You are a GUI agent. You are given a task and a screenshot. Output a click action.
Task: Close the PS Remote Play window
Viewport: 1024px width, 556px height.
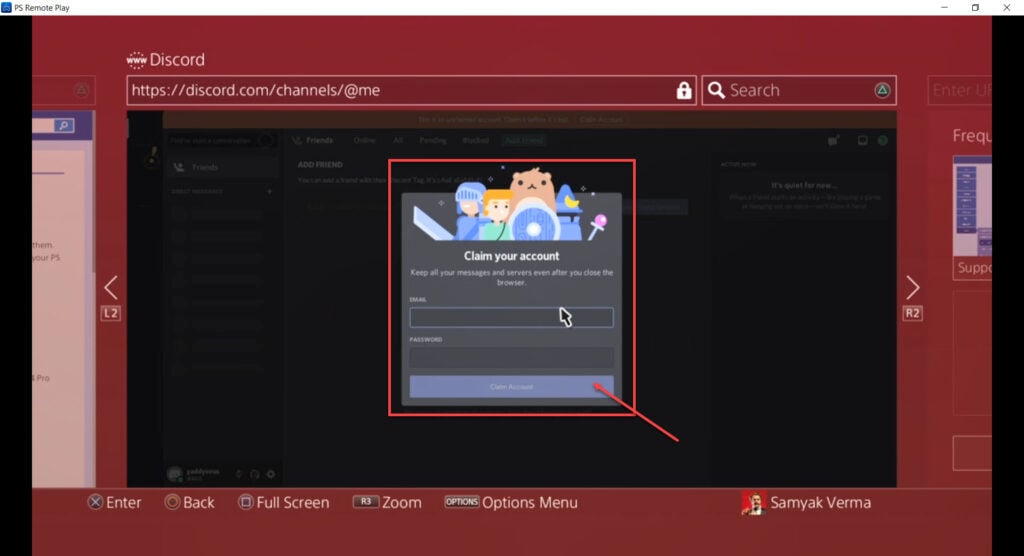point(1006,7)
